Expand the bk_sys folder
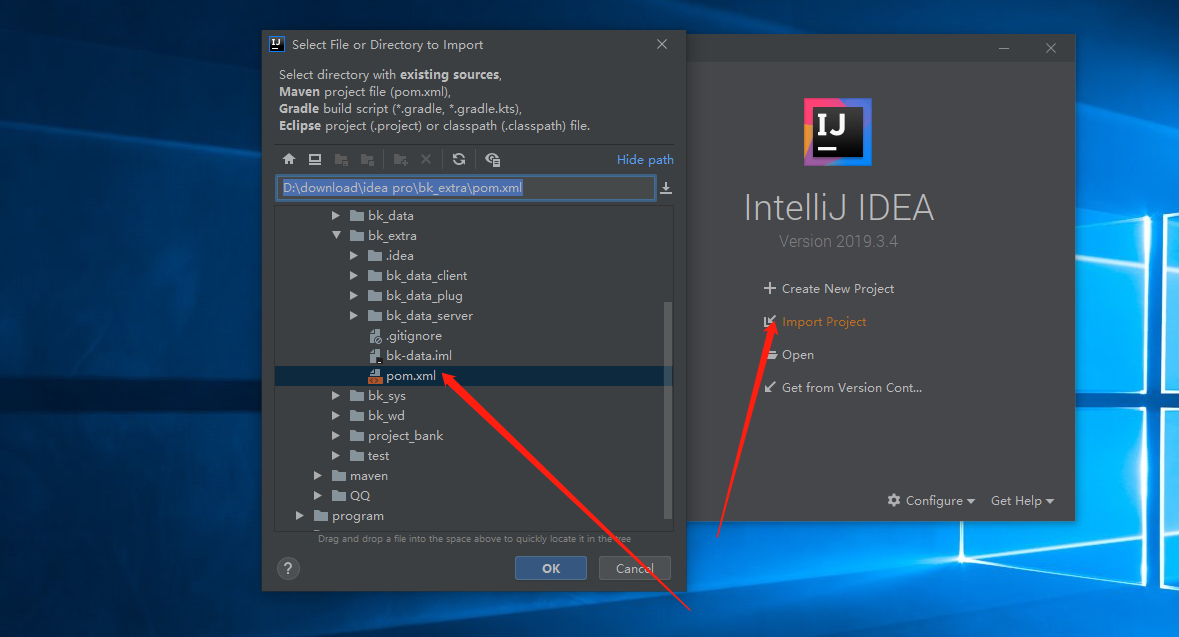Viewport: 1179px width, 637px height. coord(335,396)
